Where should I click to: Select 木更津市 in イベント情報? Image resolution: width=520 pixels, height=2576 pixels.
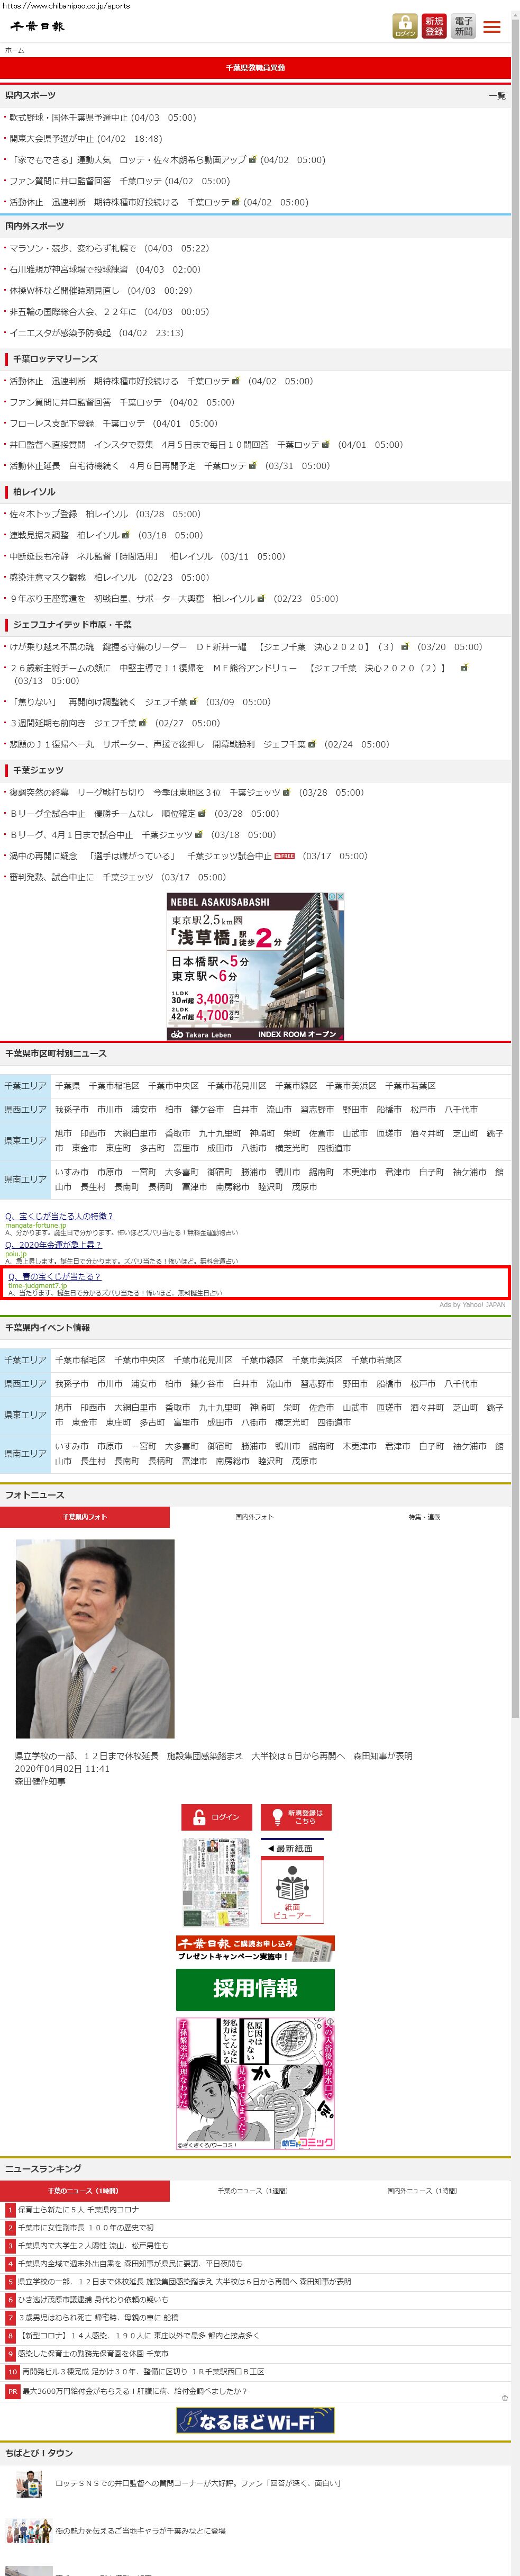[359, 1446]
